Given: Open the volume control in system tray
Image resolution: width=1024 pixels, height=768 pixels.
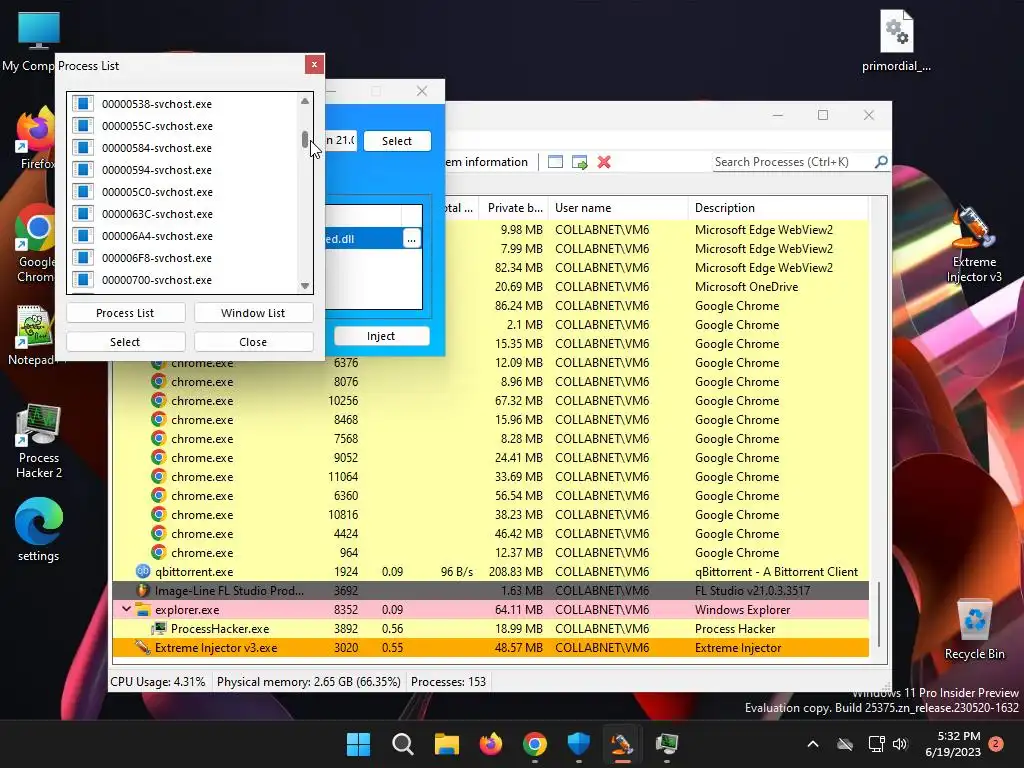Looking at the screenshot, I should tap(900, 744).
